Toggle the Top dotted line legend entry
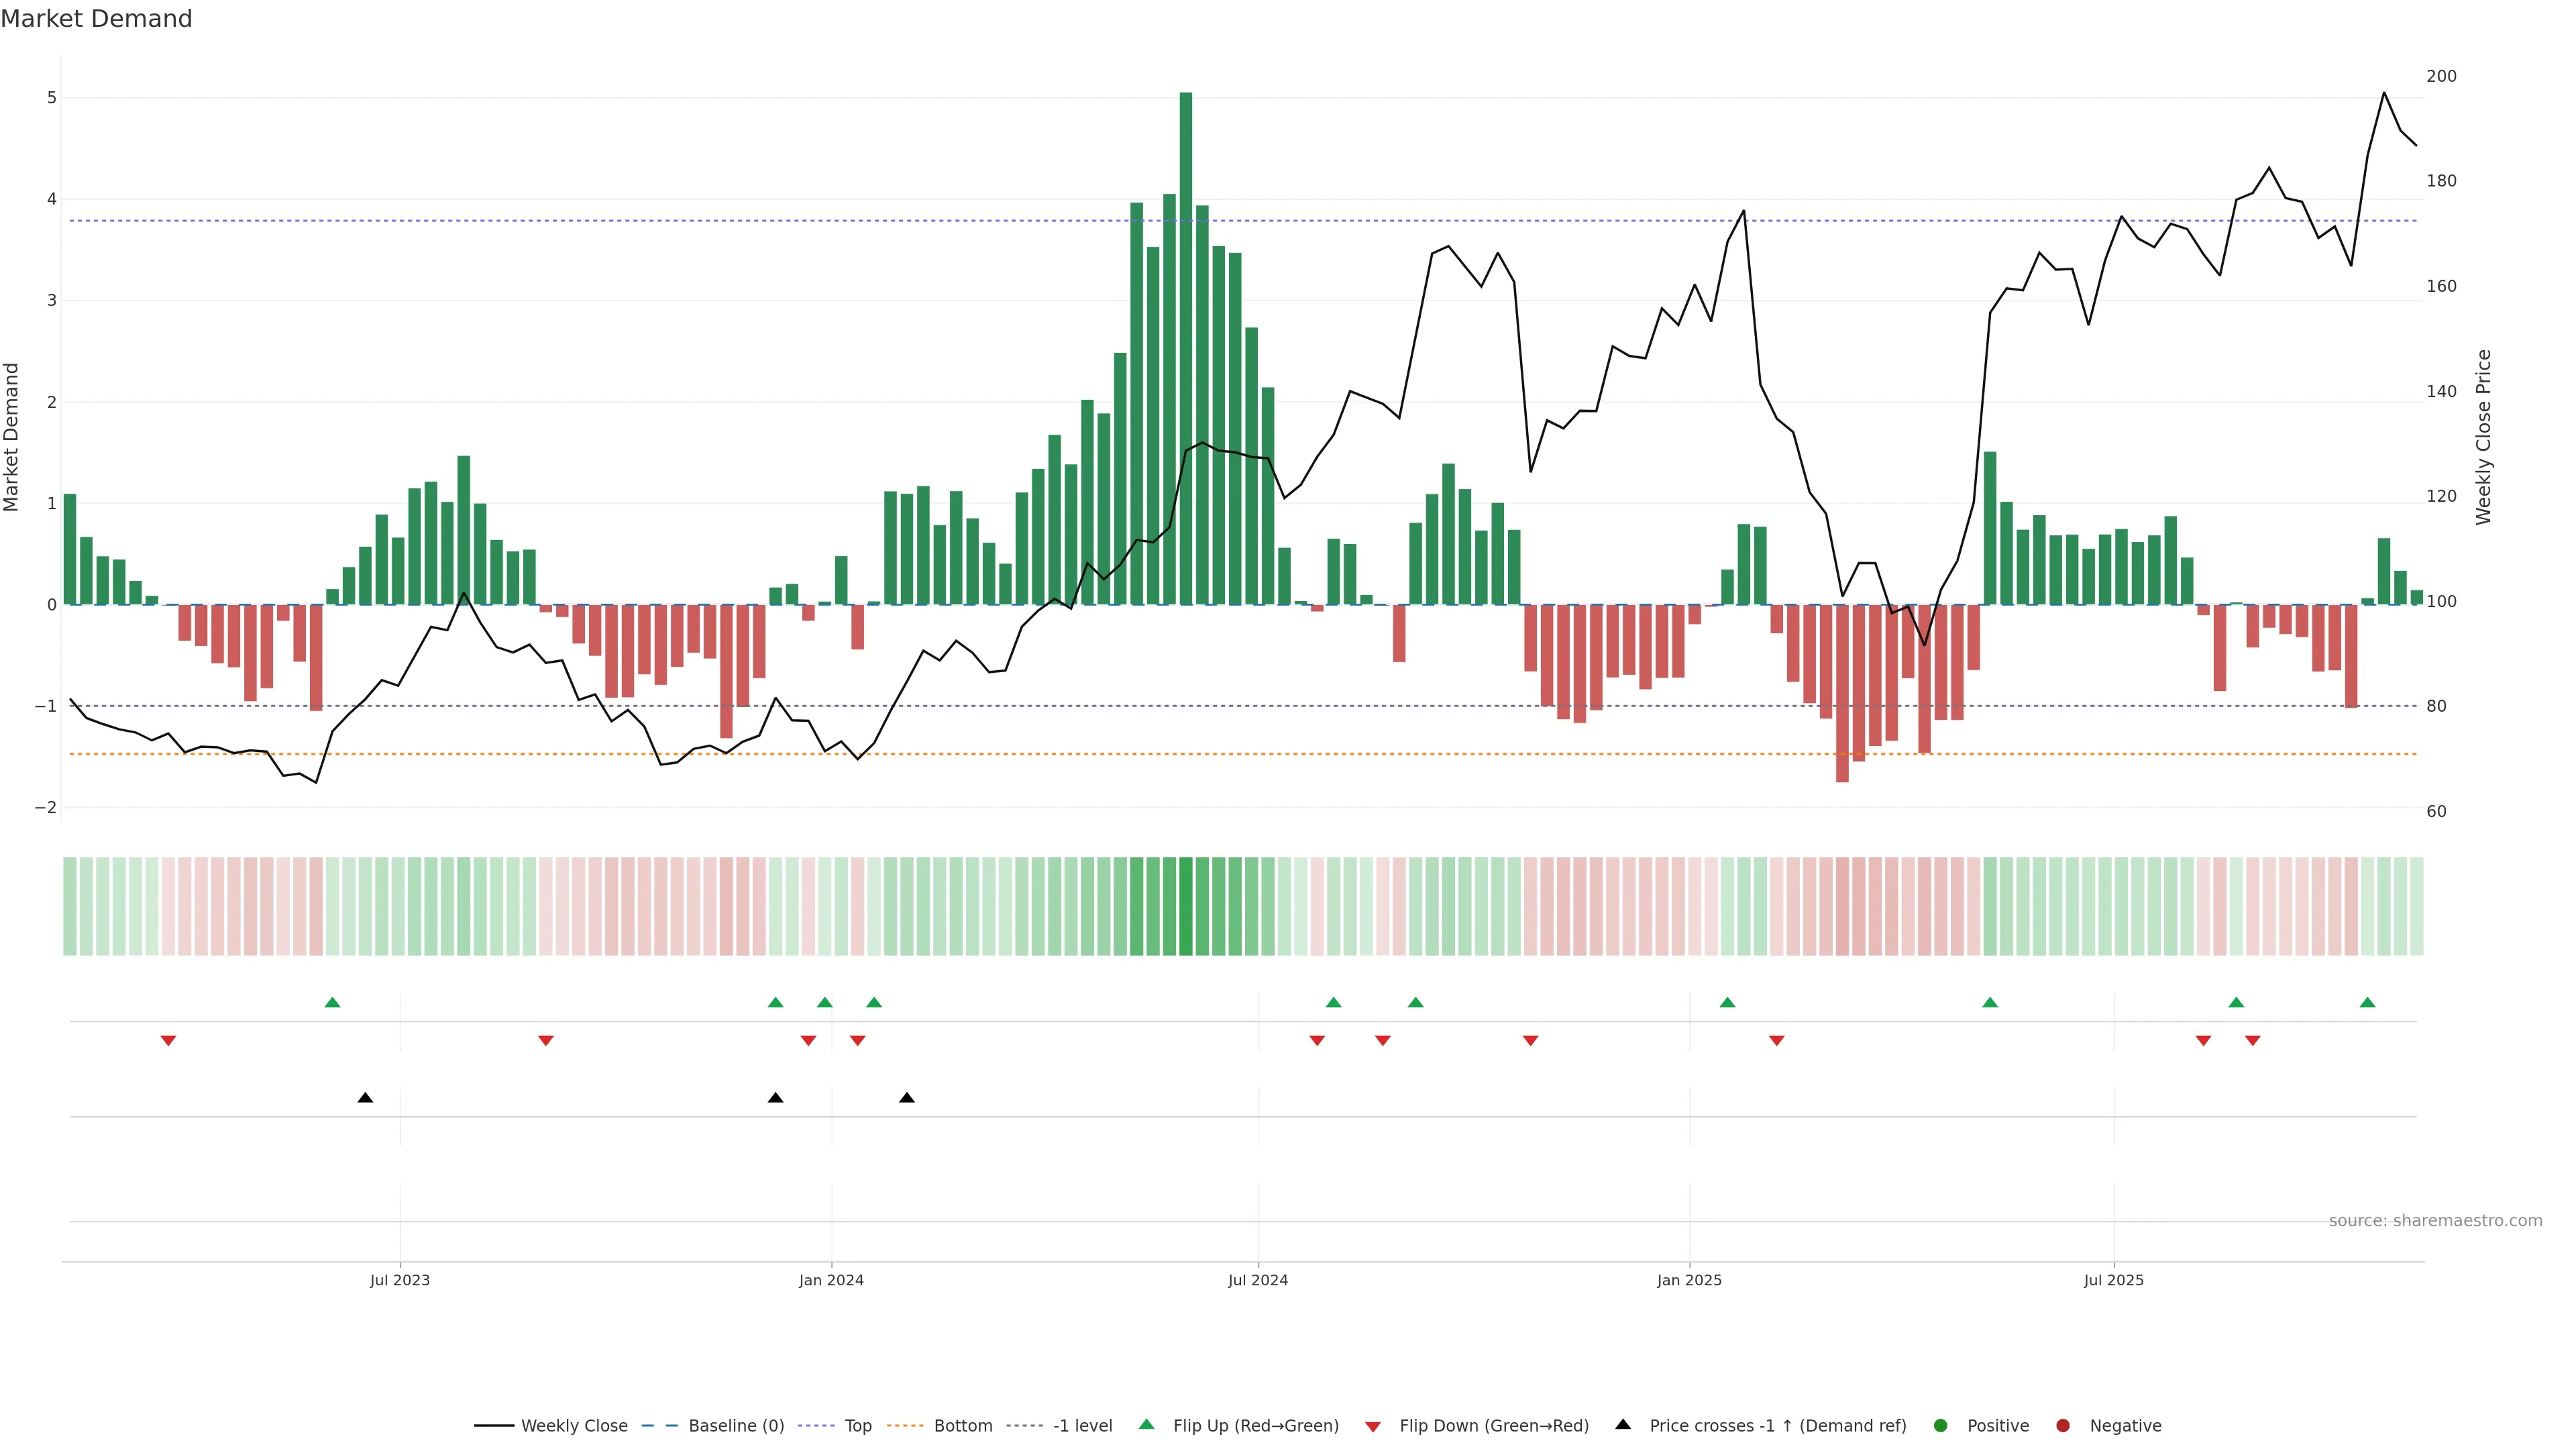 tap(857, 1425)
